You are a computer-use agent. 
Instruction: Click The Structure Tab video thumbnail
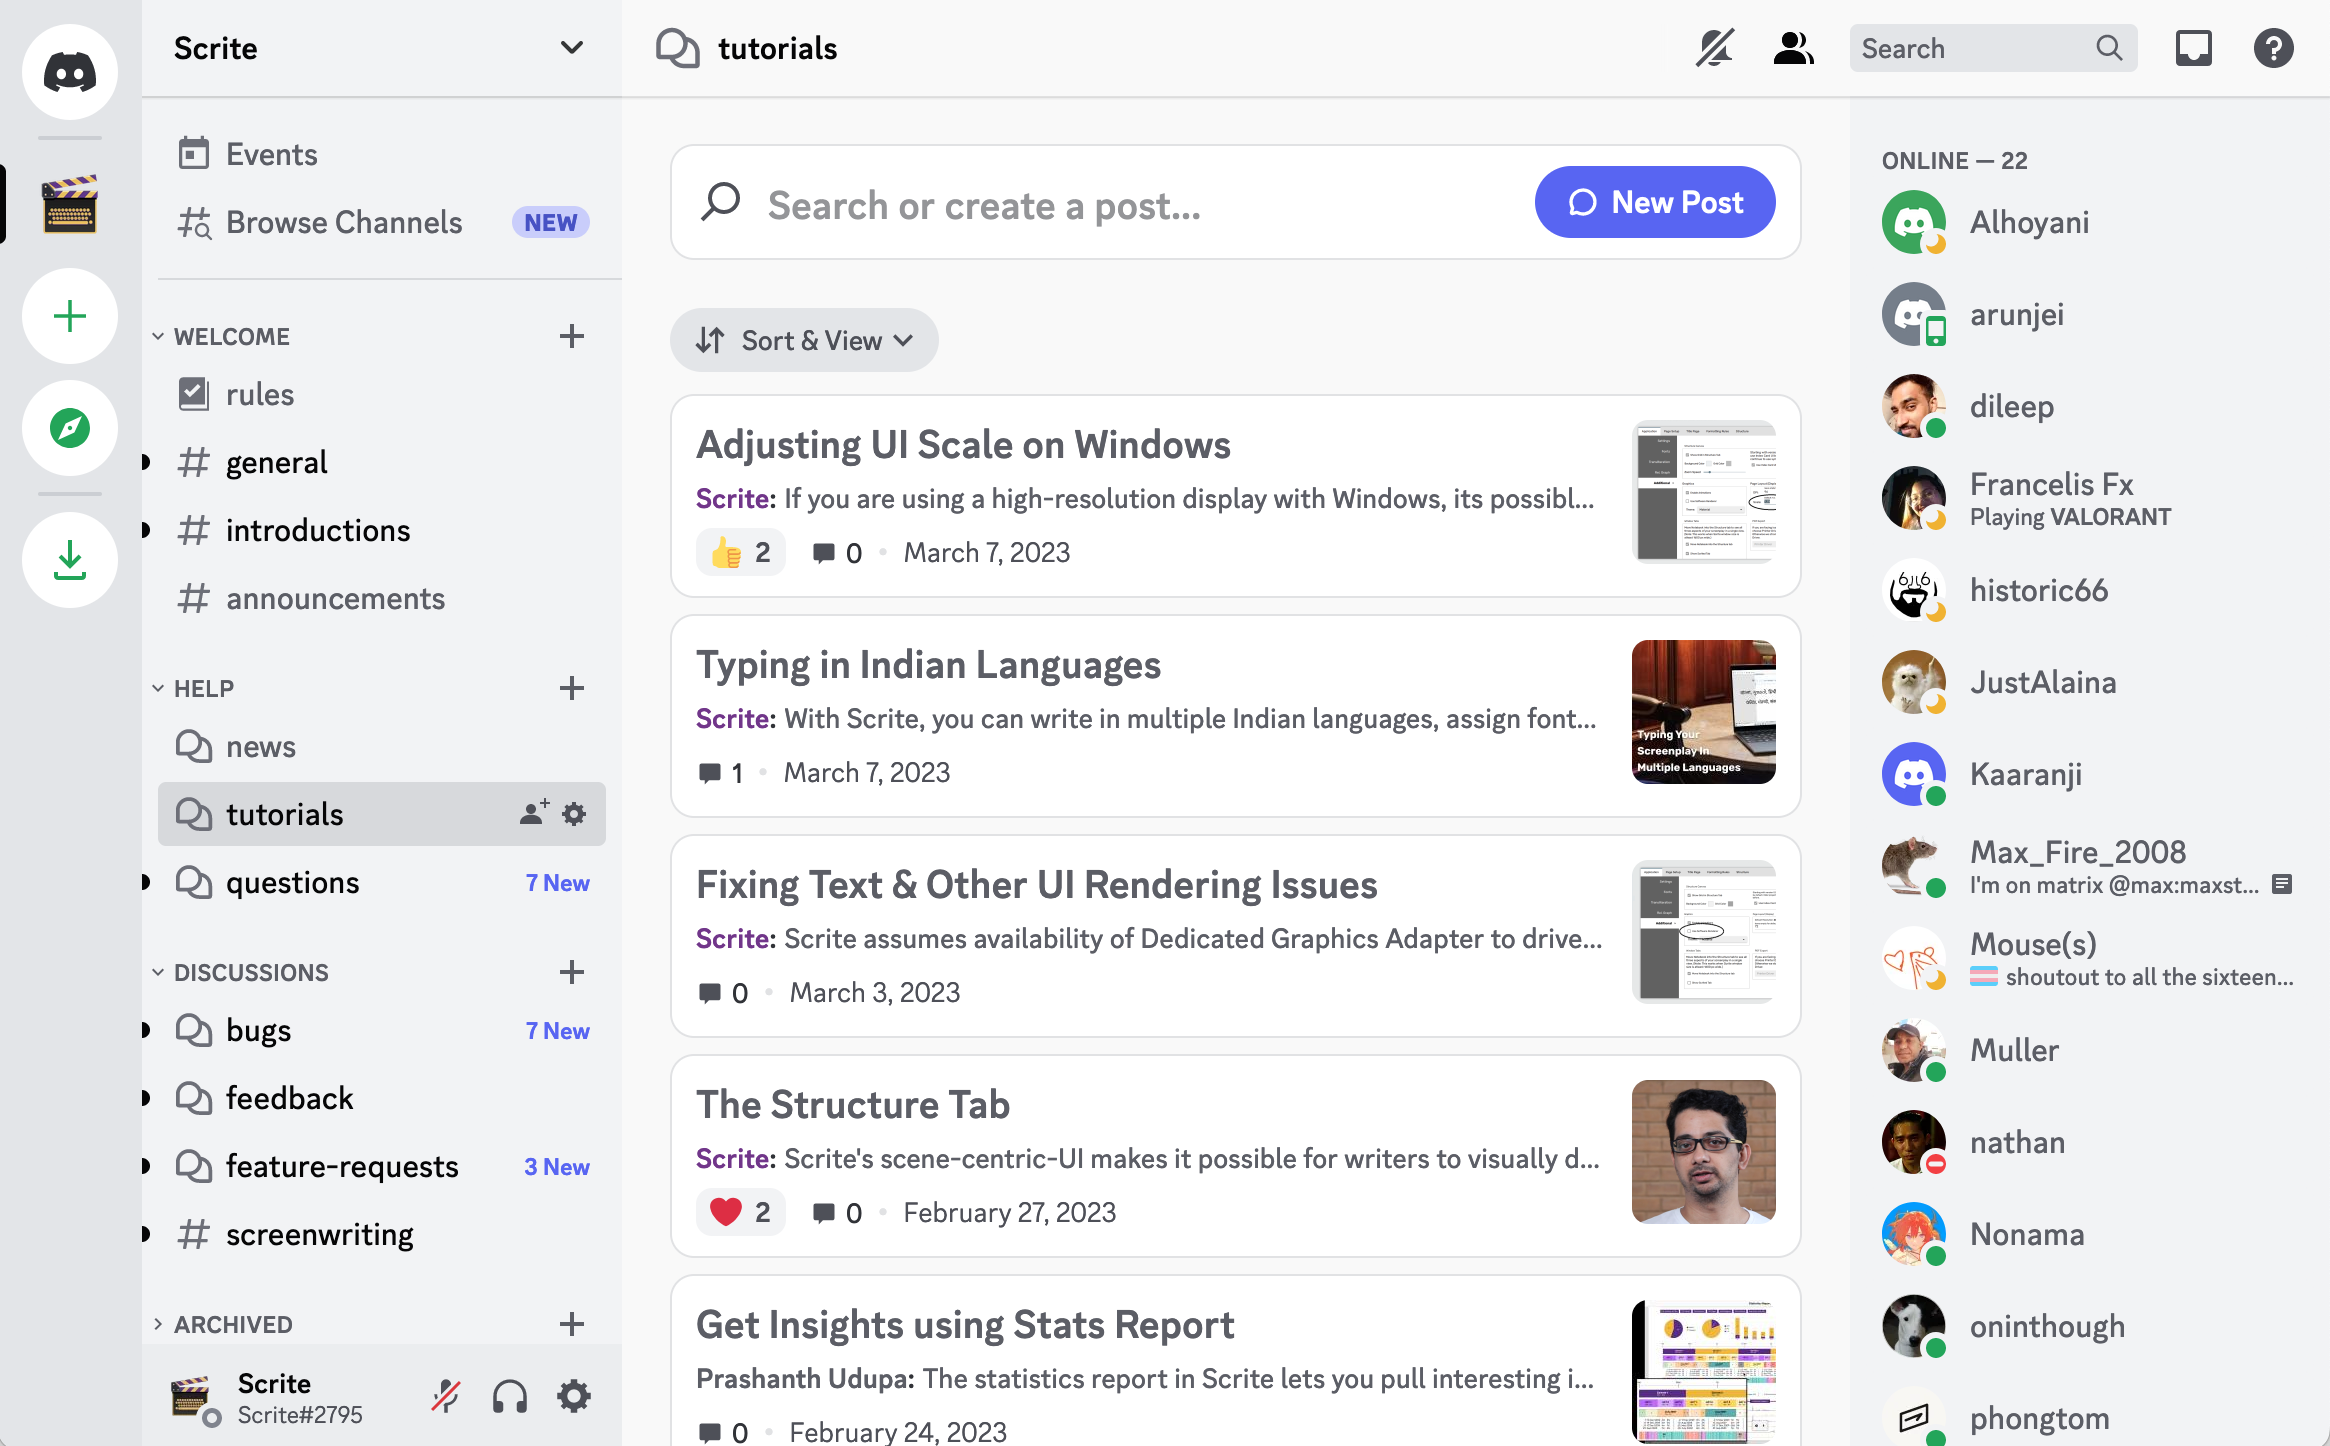(1704, 1152)
